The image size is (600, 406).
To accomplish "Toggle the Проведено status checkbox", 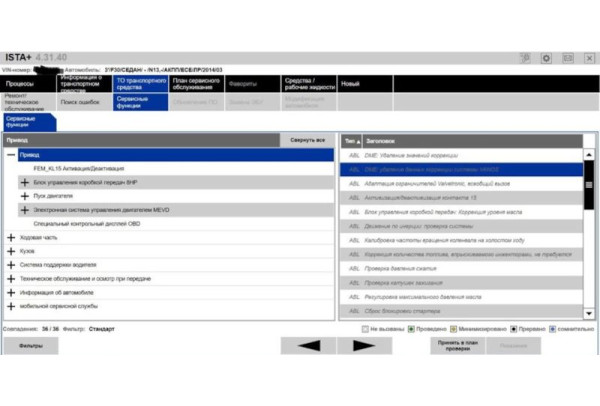I will coord(411,328).
